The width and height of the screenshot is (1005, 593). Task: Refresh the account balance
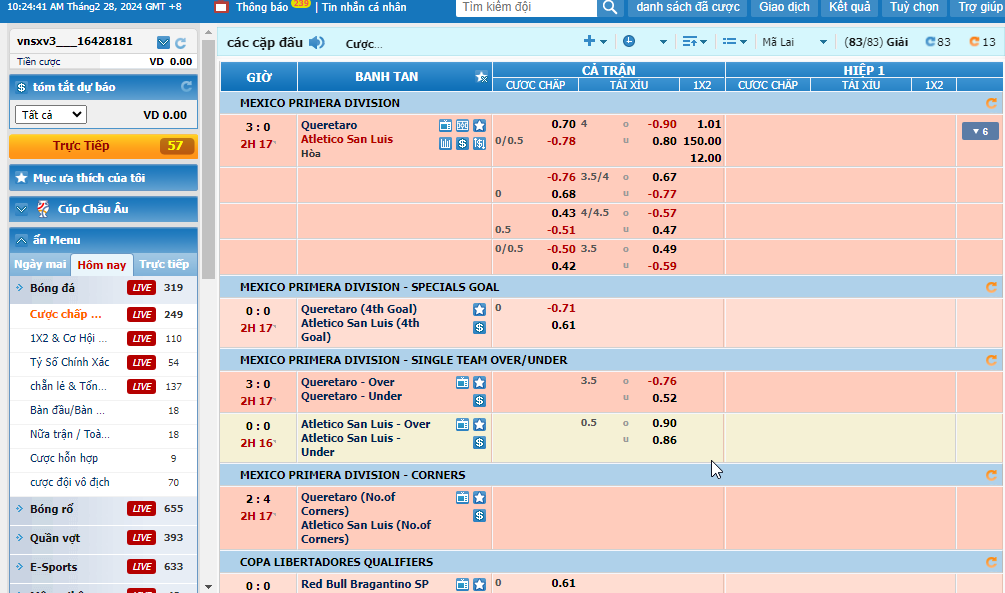coord(180,43)
